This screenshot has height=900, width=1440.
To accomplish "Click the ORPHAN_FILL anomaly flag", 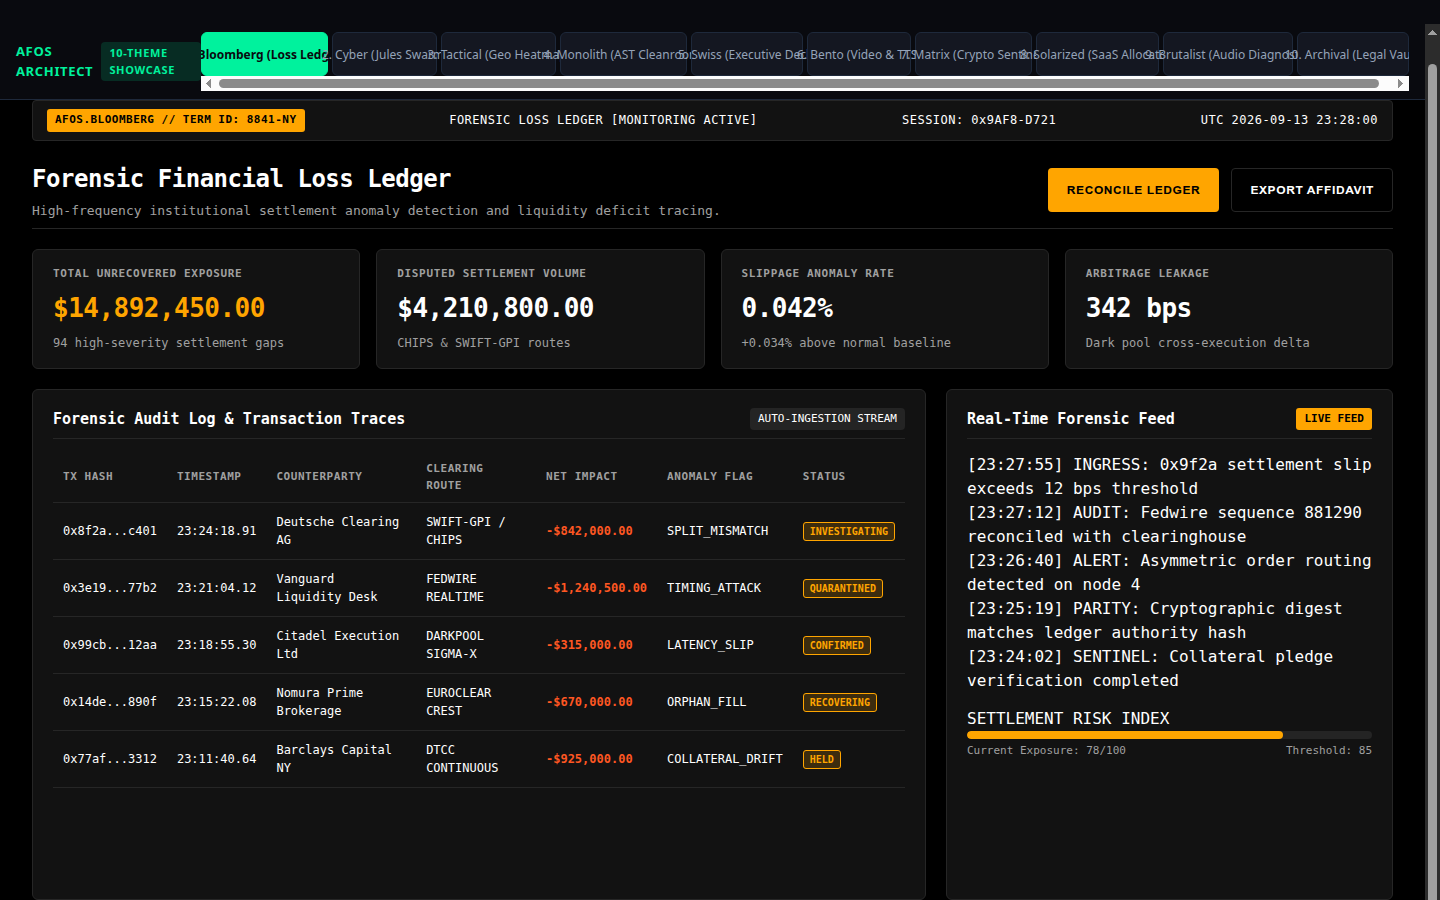I will click(707, 702).
